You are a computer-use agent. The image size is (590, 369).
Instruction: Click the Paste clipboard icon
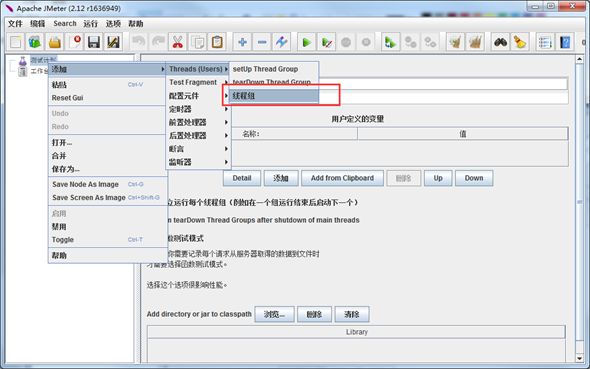(x=217, y=42)
